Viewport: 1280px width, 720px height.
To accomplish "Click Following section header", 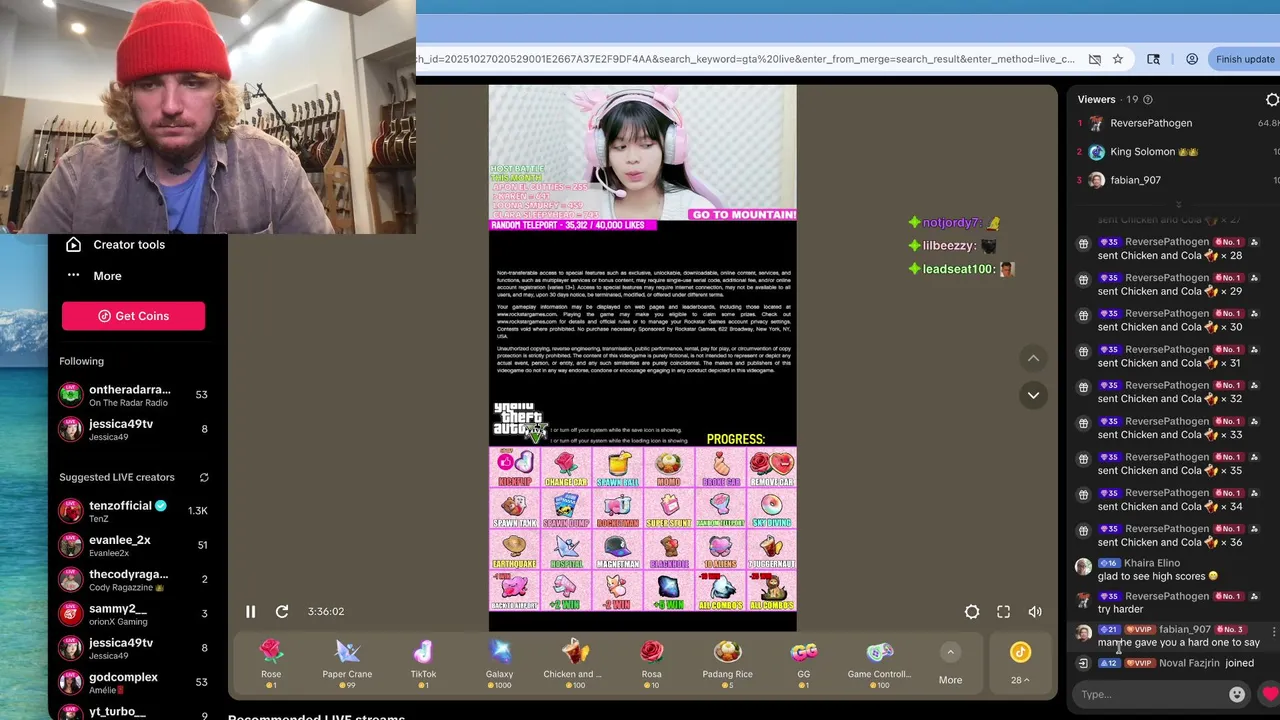I will (81, 361).
